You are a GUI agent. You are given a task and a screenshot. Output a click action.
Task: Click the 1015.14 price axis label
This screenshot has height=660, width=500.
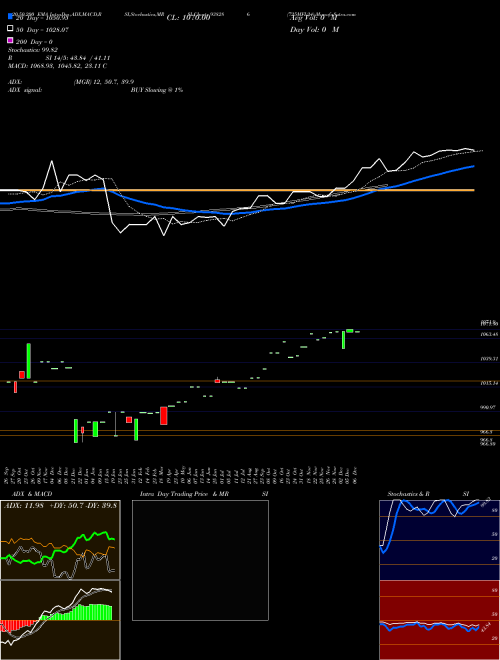click(490, 383)
